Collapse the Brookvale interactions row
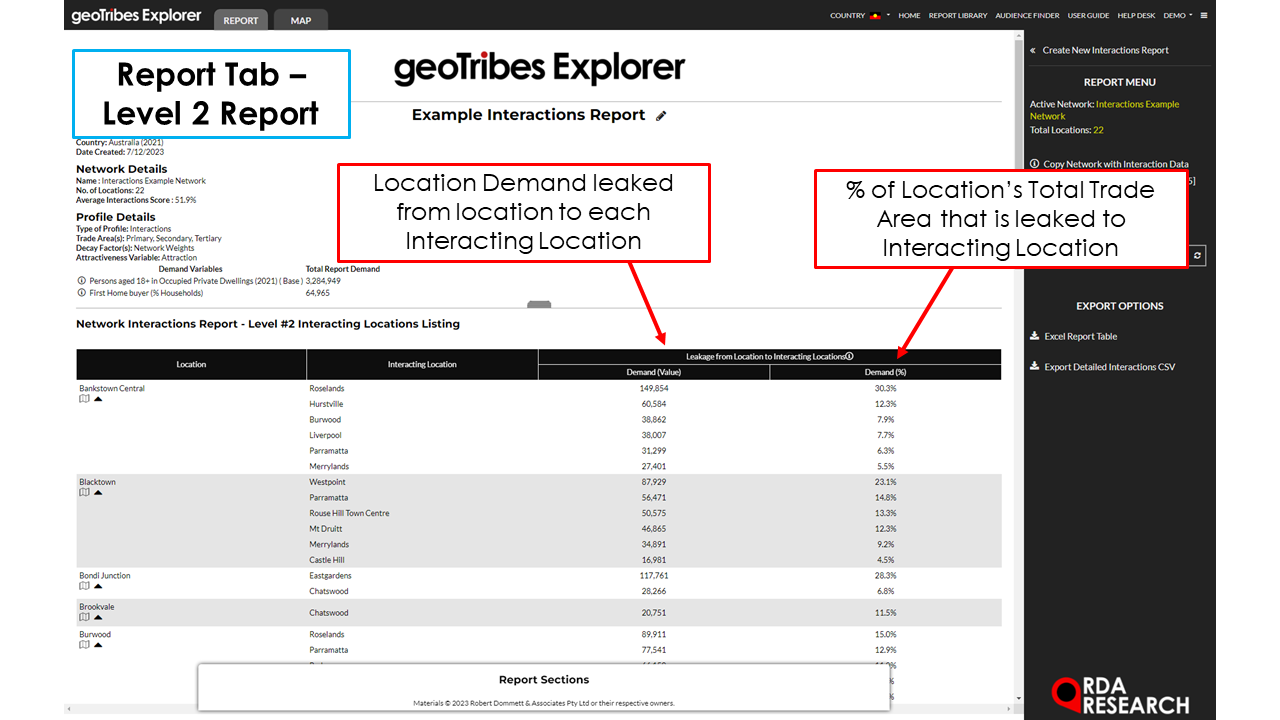 [98, 618]
